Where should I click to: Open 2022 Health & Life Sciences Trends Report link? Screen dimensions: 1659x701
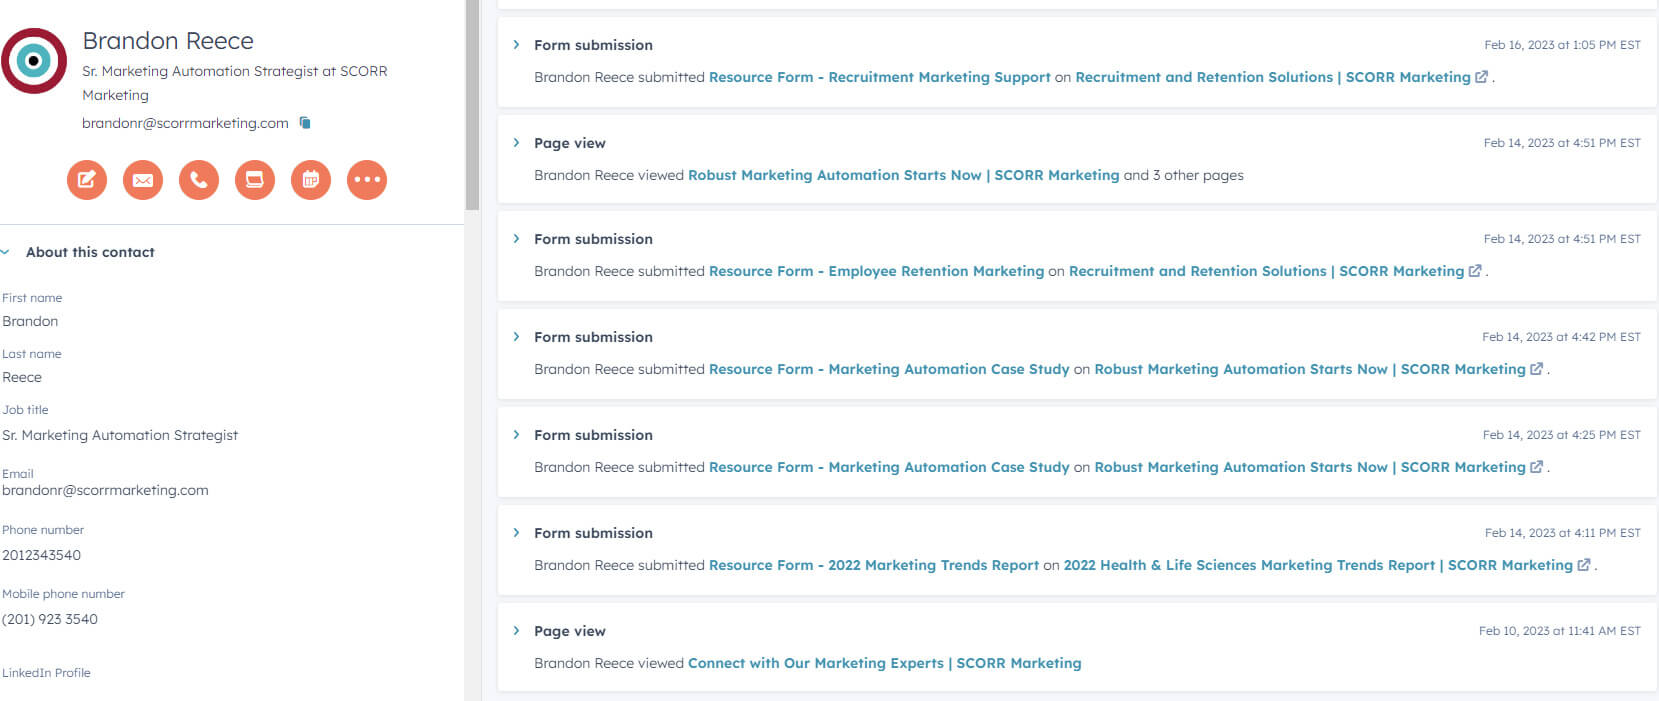pyautogui.click(x=1318, y=565)
